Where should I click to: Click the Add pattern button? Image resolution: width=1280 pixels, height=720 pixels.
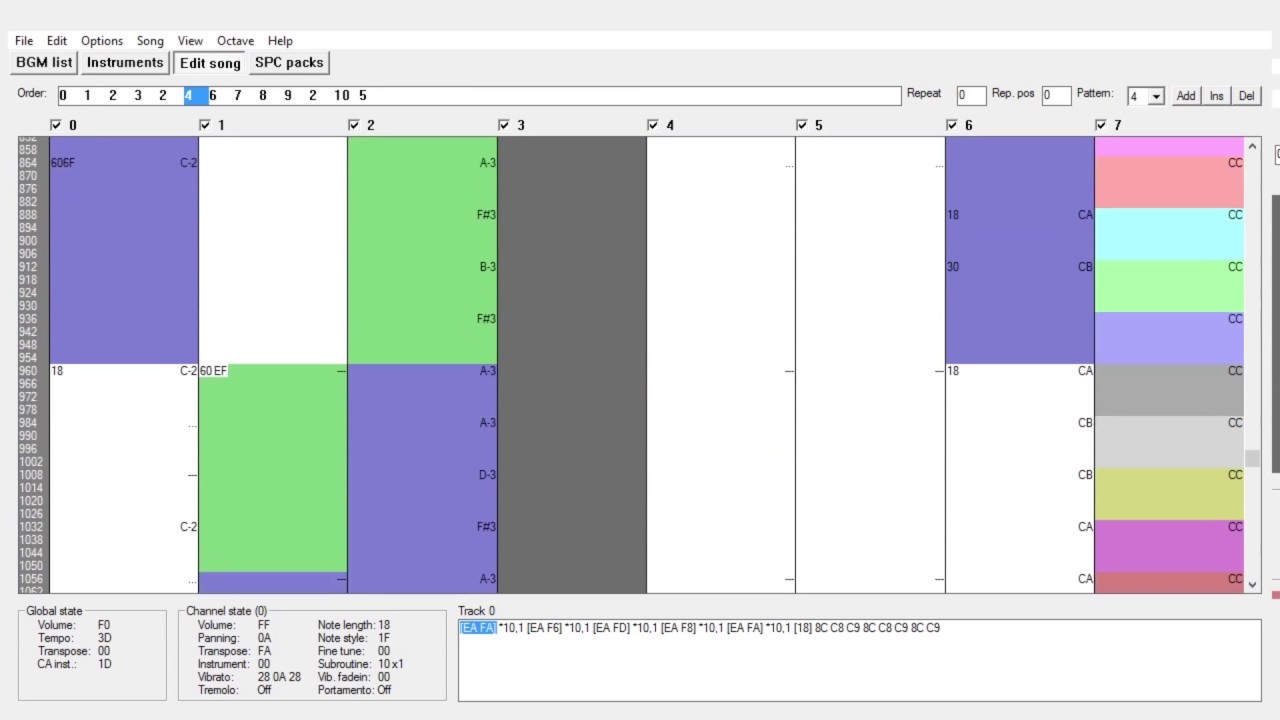point(1185,96)
